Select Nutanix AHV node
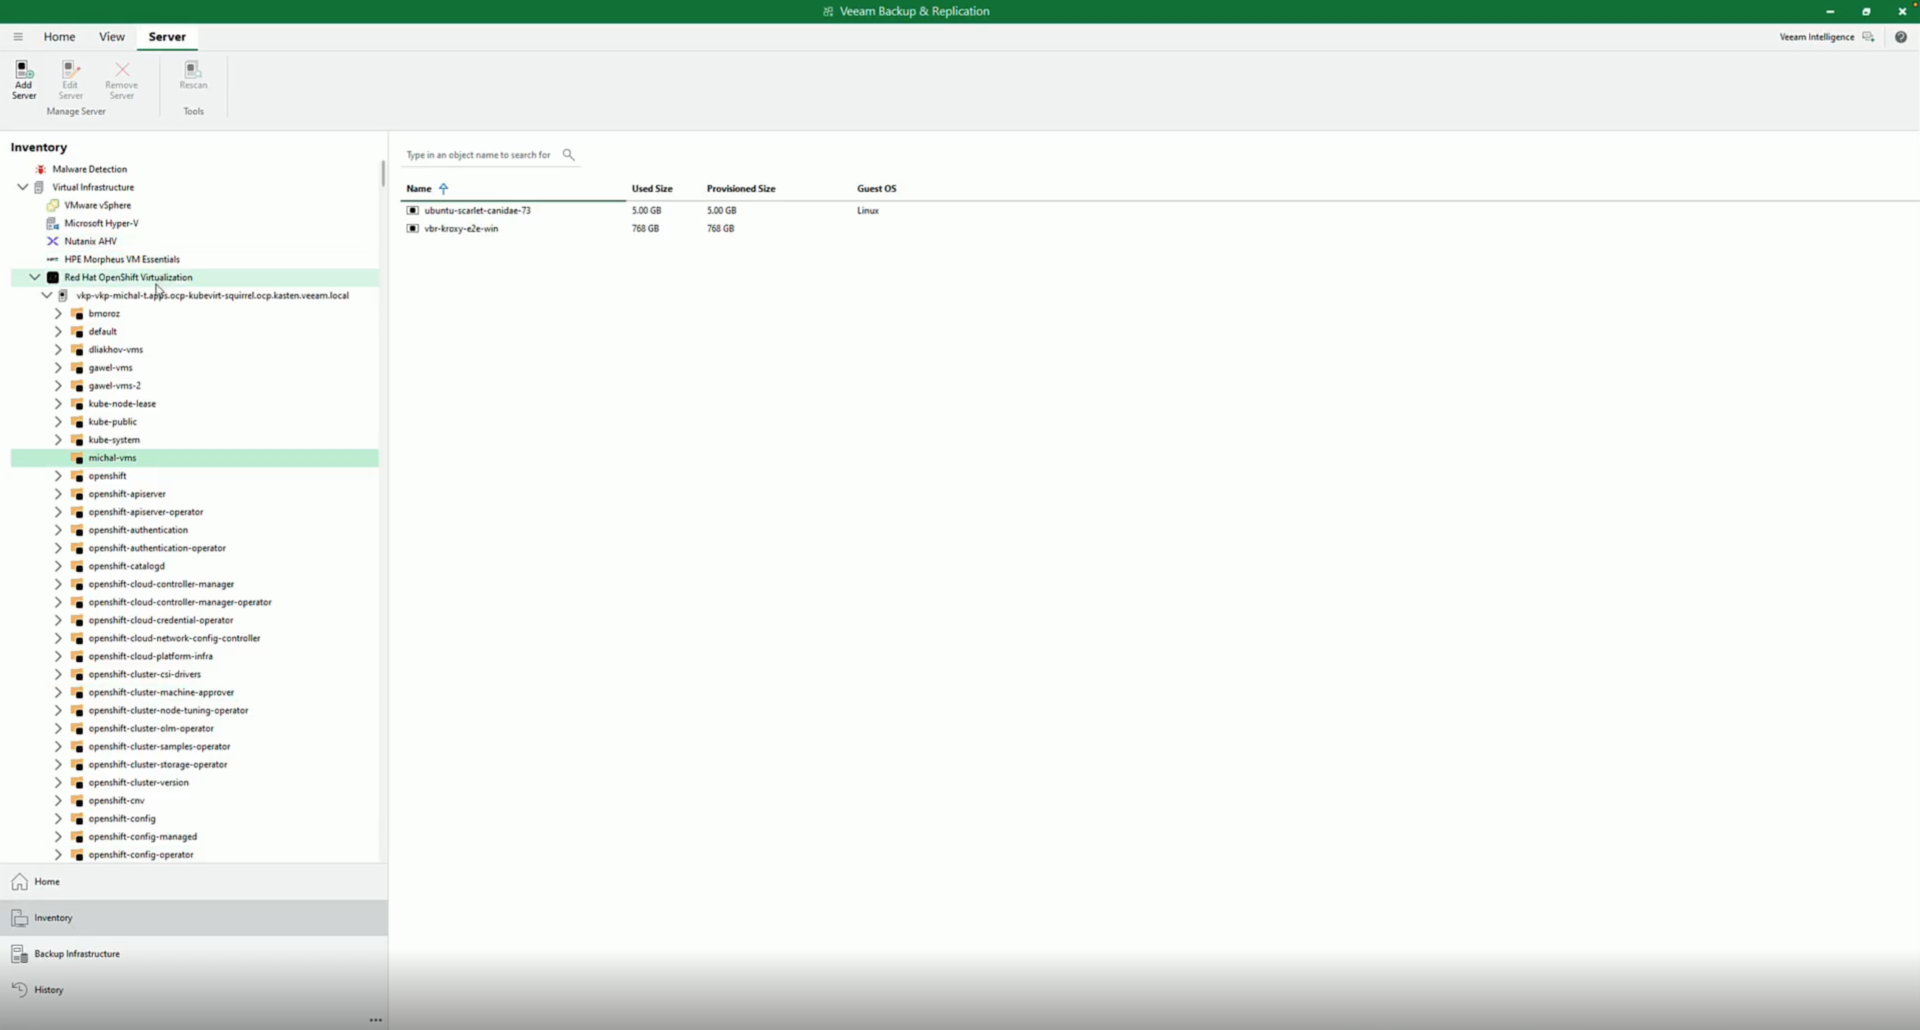Viewport: 1920px width, 1030px height. (x=90, y=241)
